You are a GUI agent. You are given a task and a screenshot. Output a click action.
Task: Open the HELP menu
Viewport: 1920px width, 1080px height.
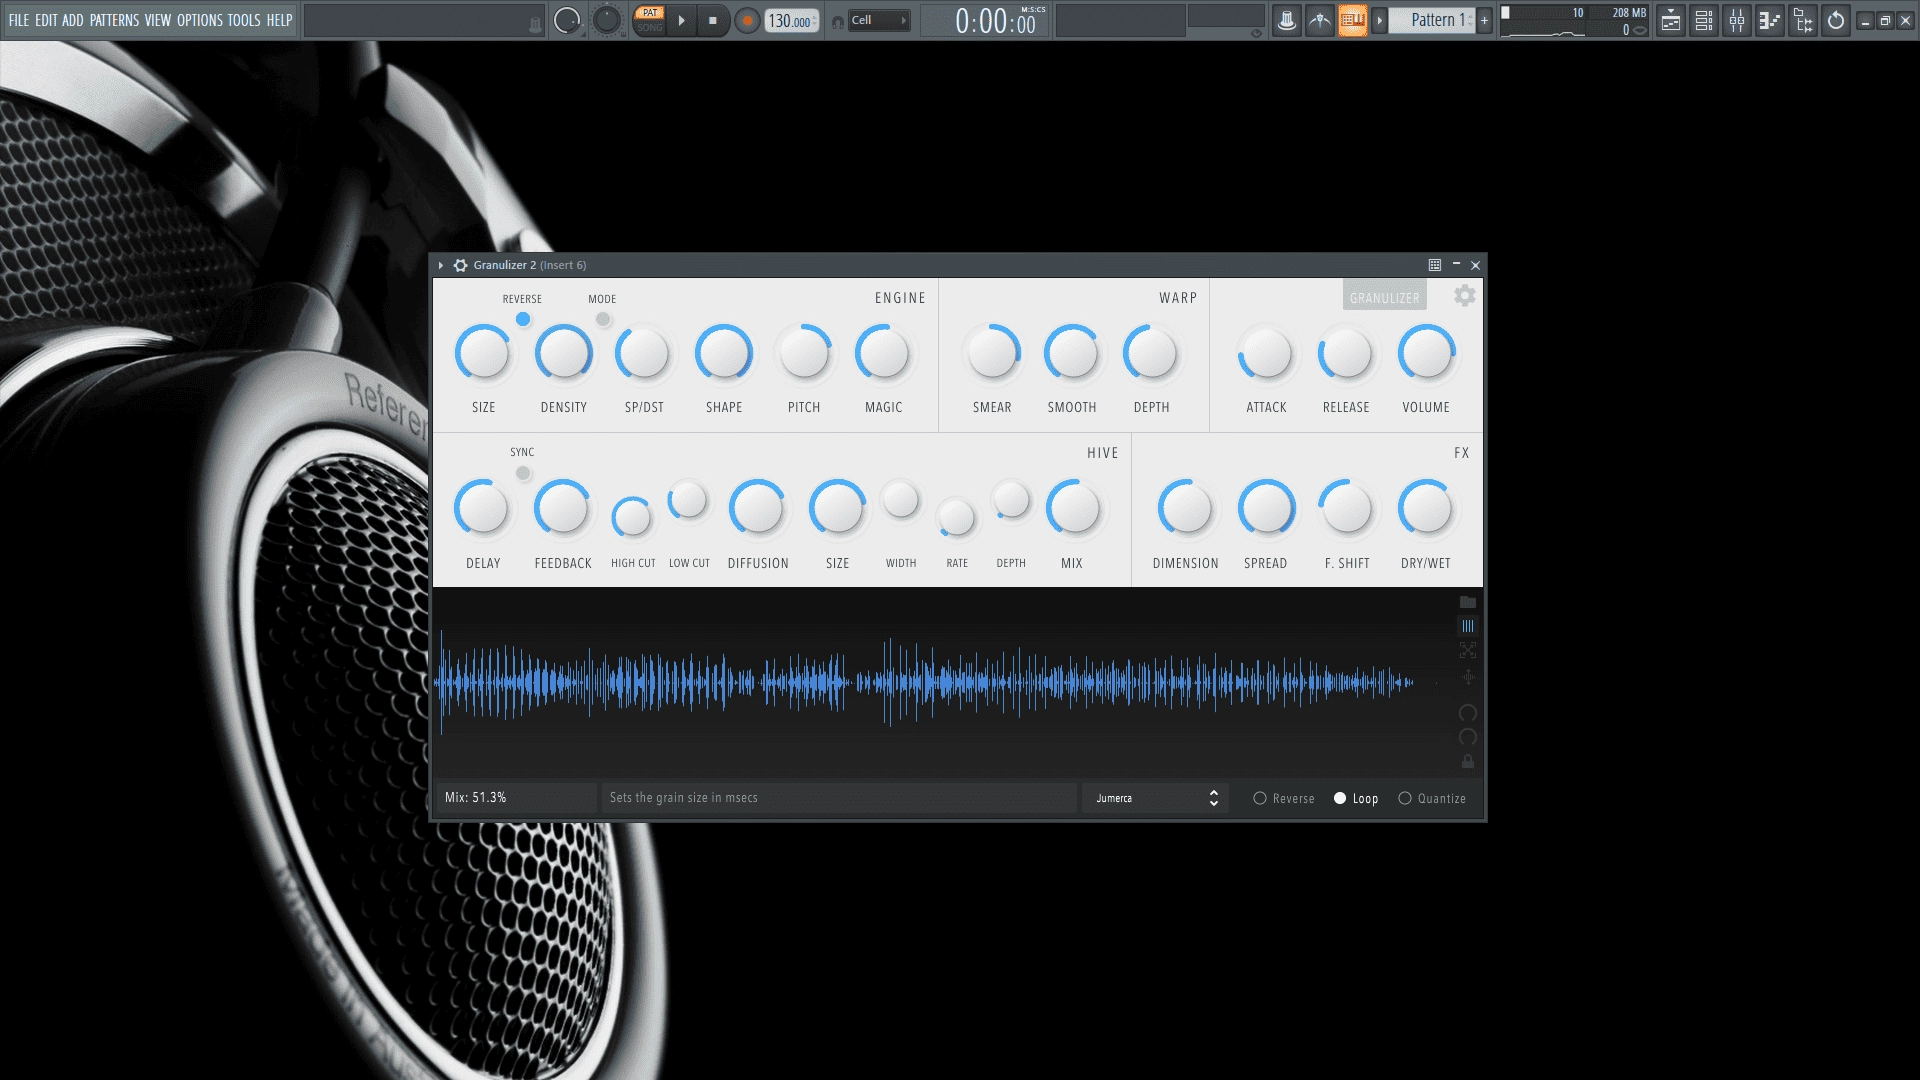click(279, 20)
